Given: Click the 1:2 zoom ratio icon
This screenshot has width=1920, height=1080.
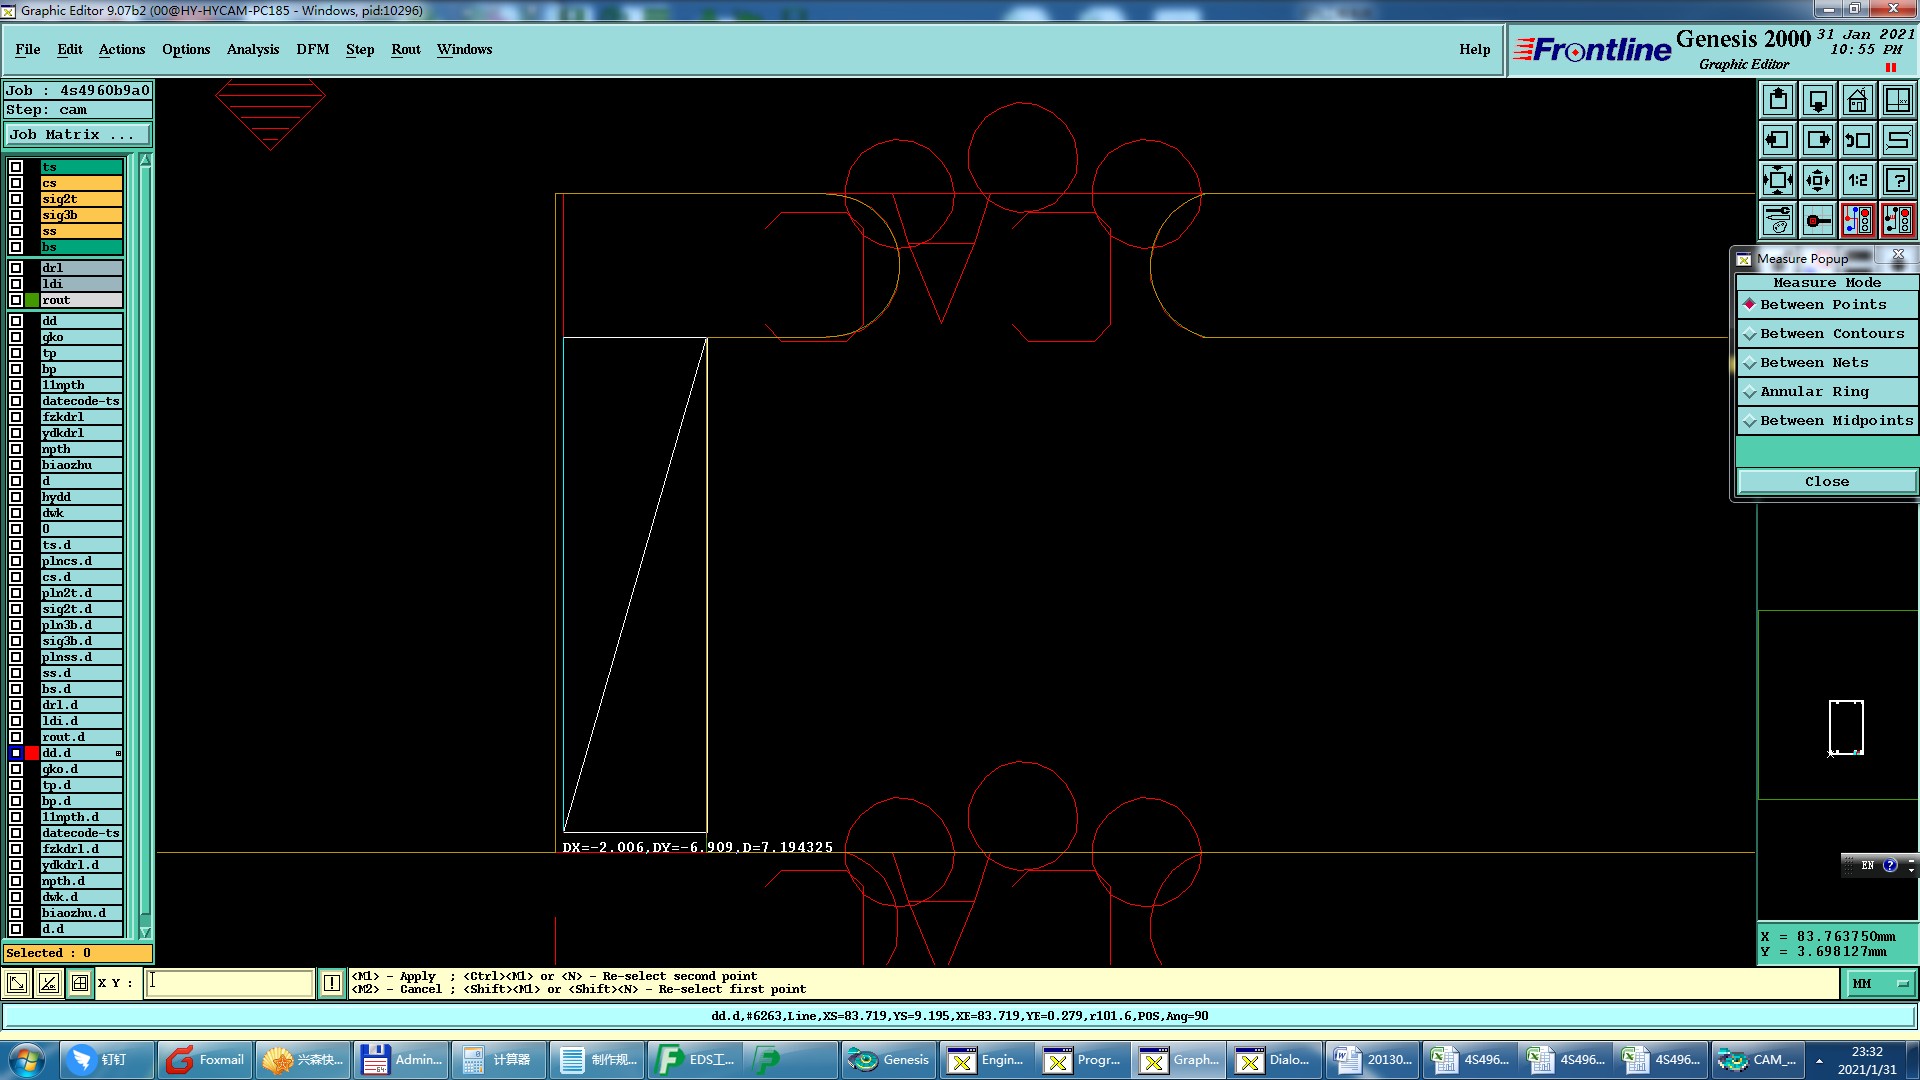Looking at the screenshot, I should tap(1857, 180).
